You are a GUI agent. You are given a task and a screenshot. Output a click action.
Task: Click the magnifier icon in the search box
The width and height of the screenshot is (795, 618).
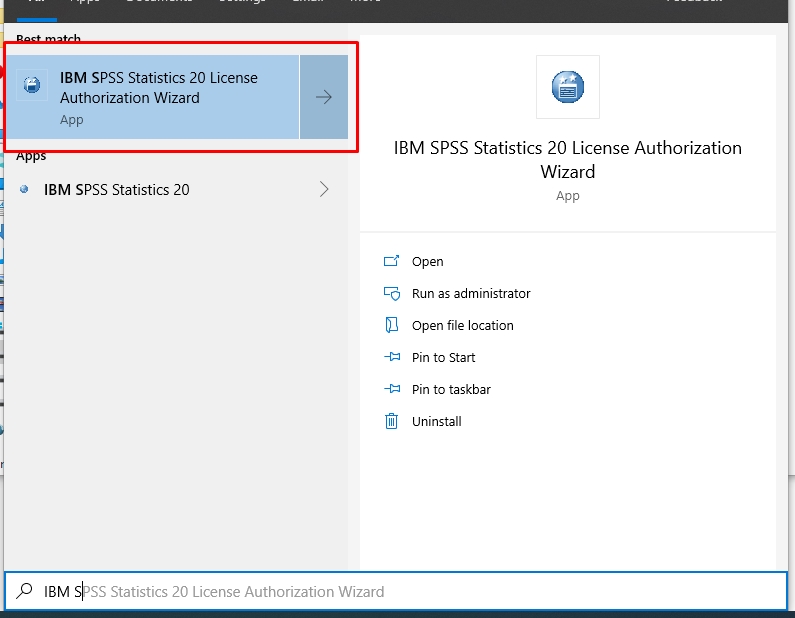(26, 591)
